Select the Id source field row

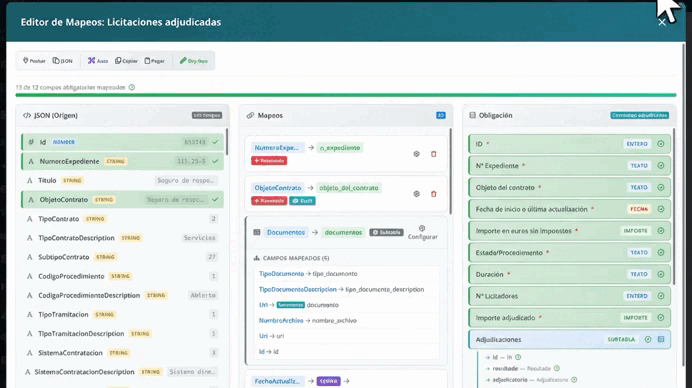(122, 142)
